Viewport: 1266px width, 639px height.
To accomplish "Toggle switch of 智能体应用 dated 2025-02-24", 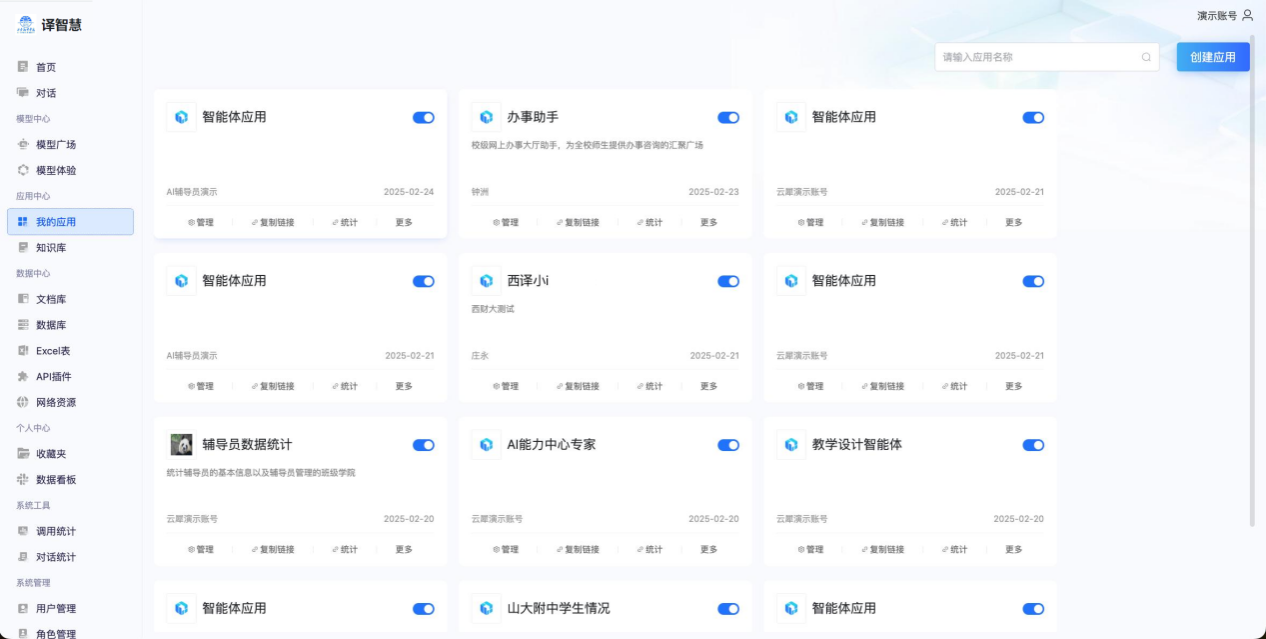I will [x=423, y=118].
